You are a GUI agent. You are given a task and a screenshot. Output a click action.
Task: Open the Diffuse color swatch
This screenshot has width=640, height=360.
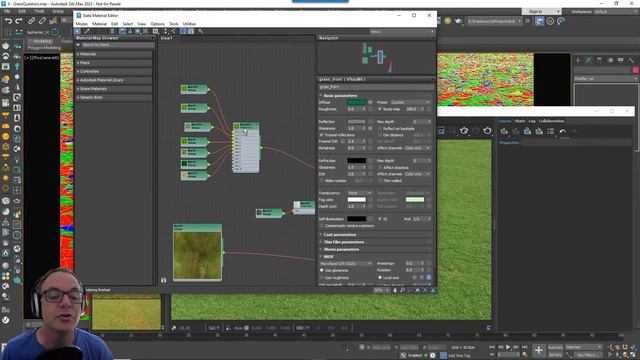point(356,102)
